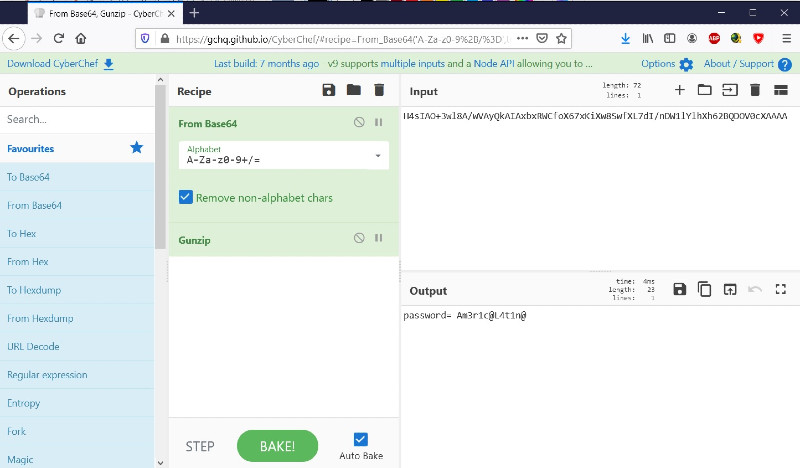Toggle the browser sidebar icon

pyautogui.click(x=669, y=38)
